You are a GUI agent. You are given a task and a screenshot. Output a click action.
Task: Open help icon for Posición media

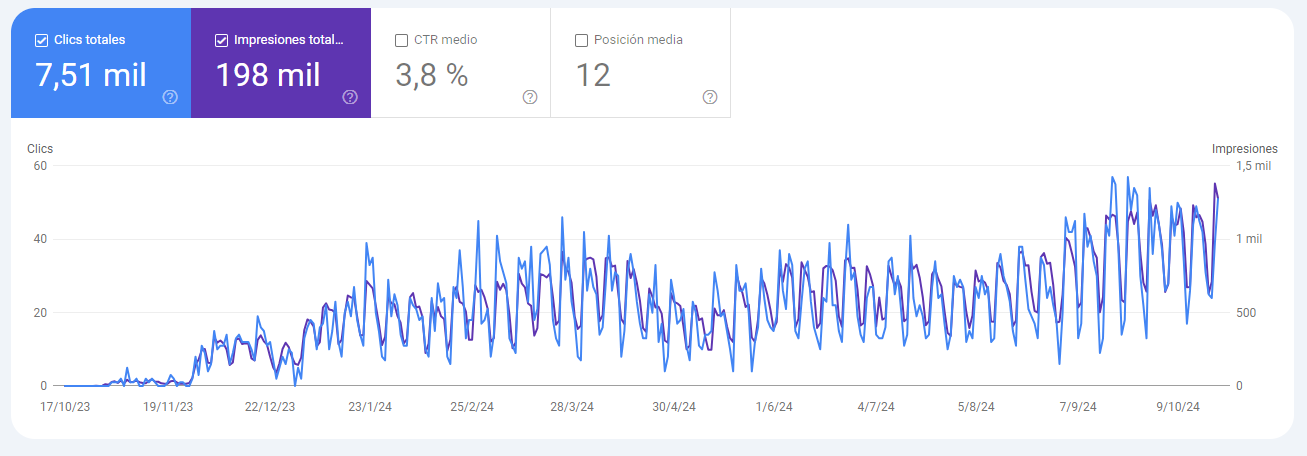[710, 97]
